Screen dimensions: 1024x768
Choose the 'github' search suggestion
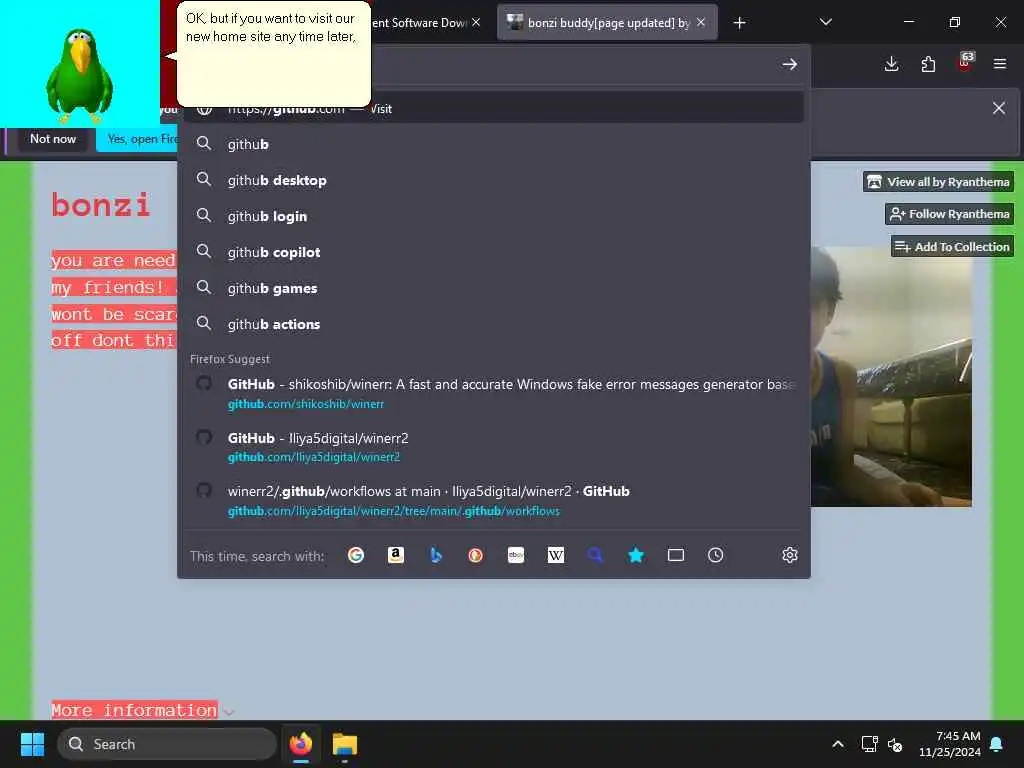pos(493,144)
